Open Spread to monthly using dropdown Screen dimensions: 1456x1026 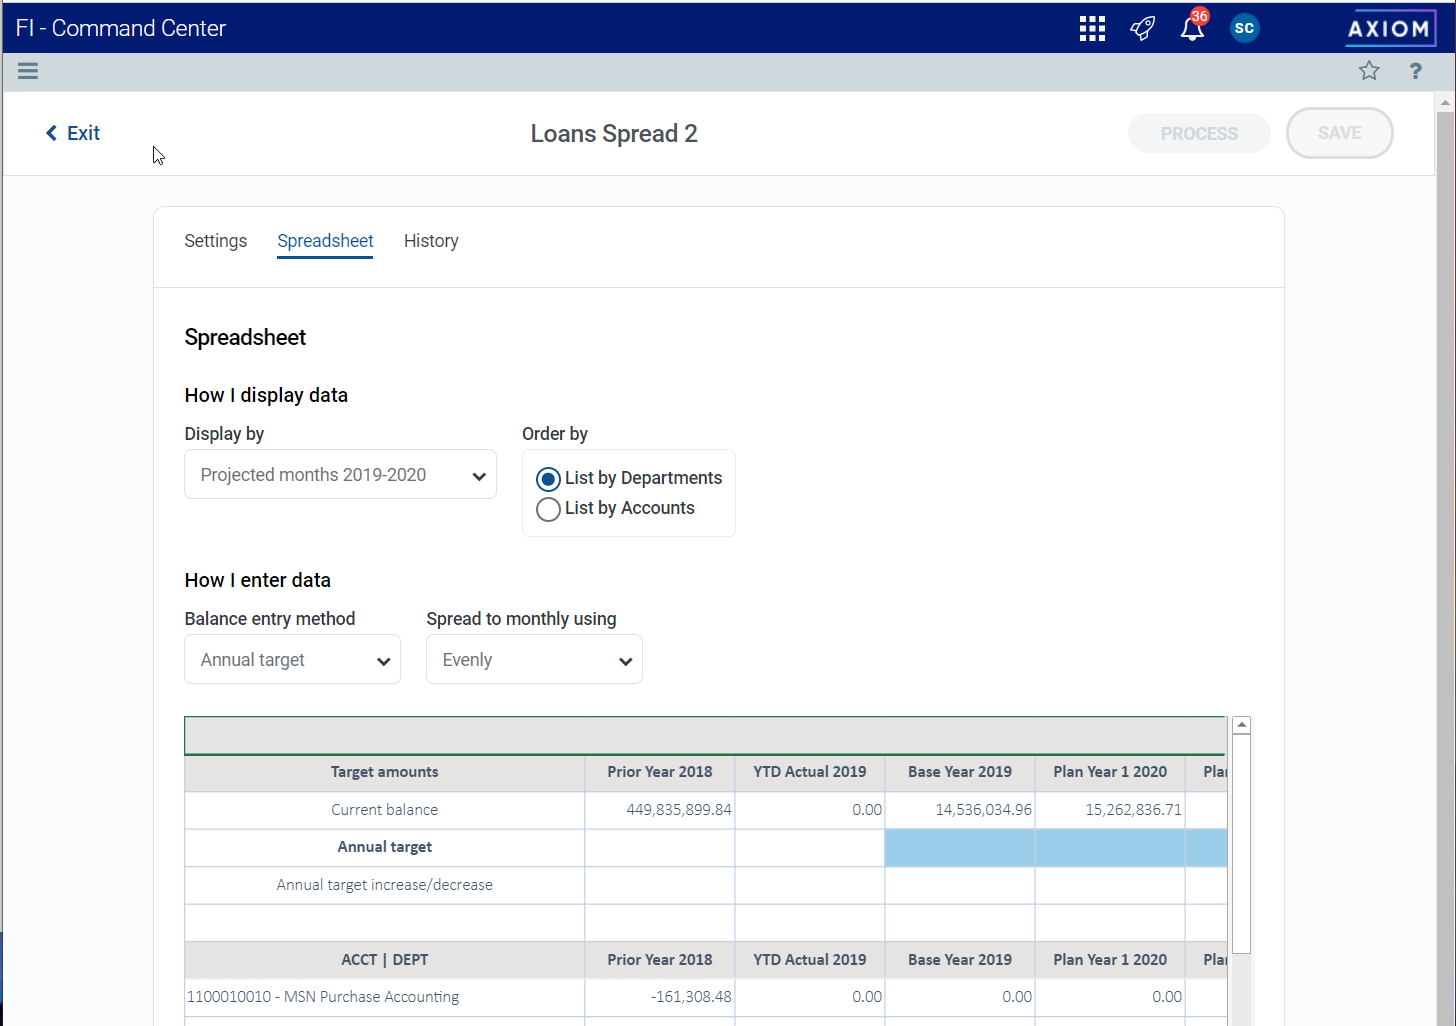[534, 660]
